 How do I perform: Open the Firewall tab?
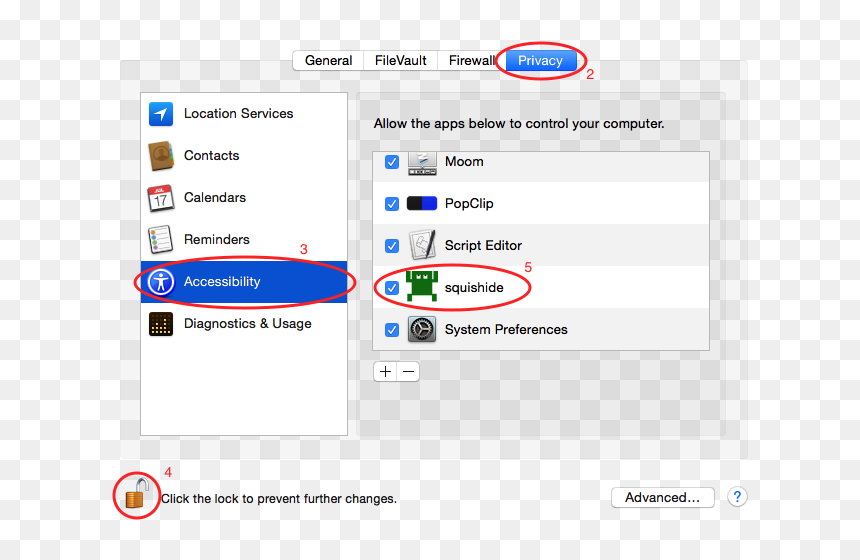click(471, 60)
